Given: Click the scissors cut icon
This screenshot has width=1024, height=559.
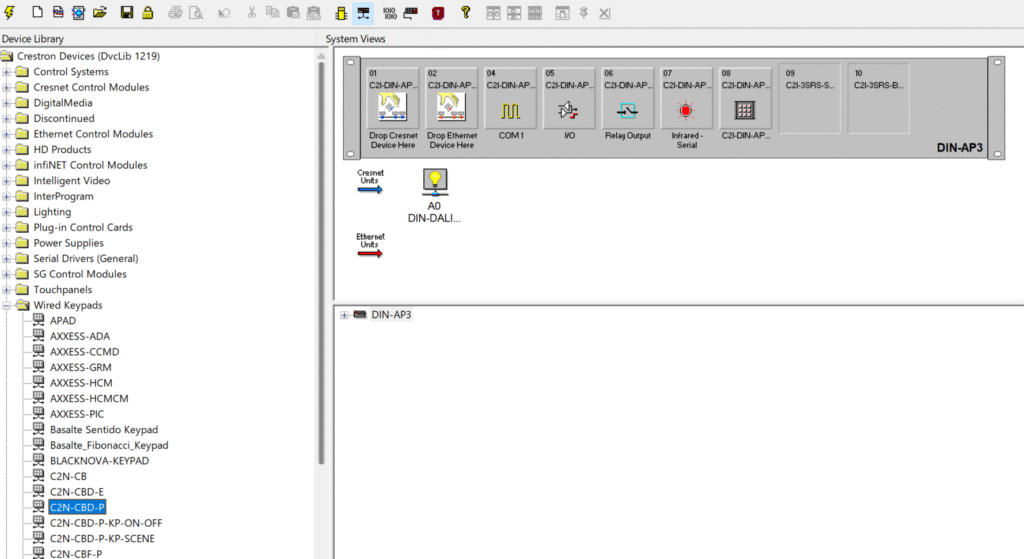Looking at the screenshot, I should point(251,12).
